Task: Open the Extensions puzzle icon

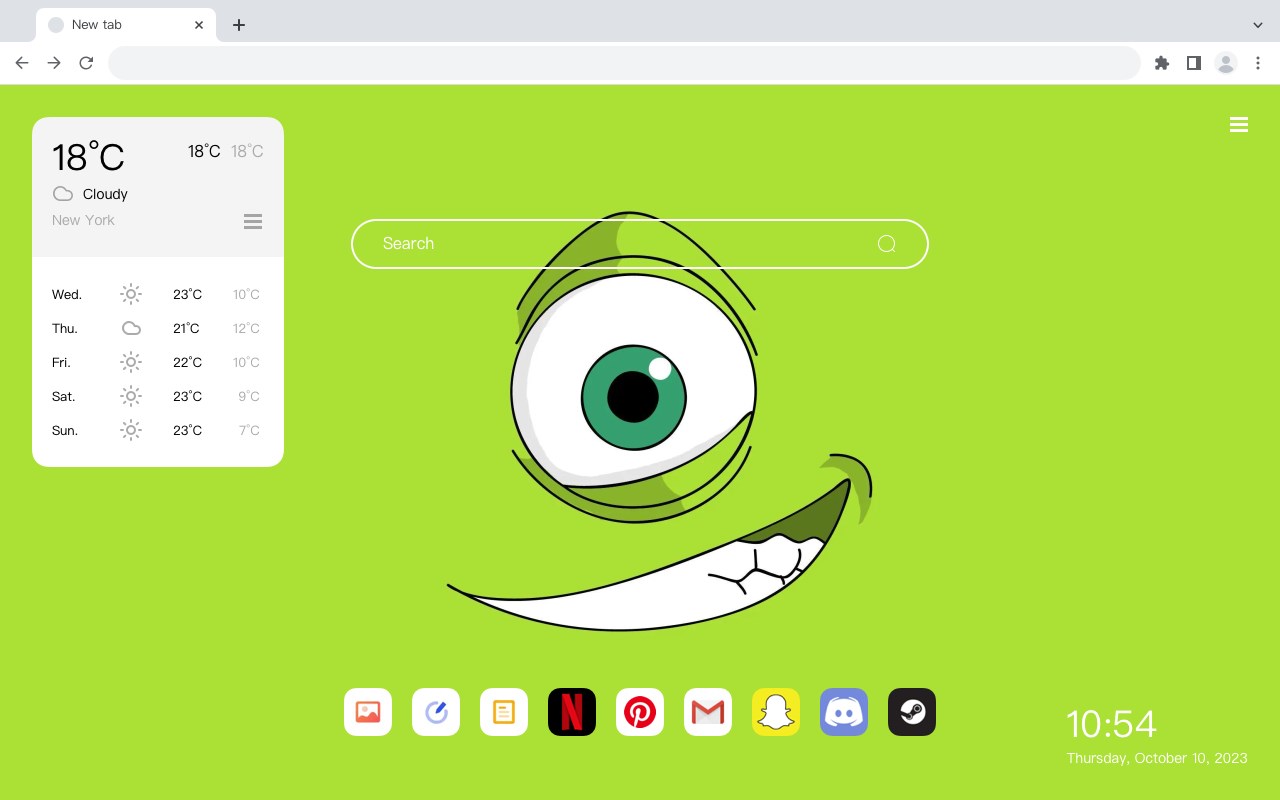Action: click(x=1162, y=63)
